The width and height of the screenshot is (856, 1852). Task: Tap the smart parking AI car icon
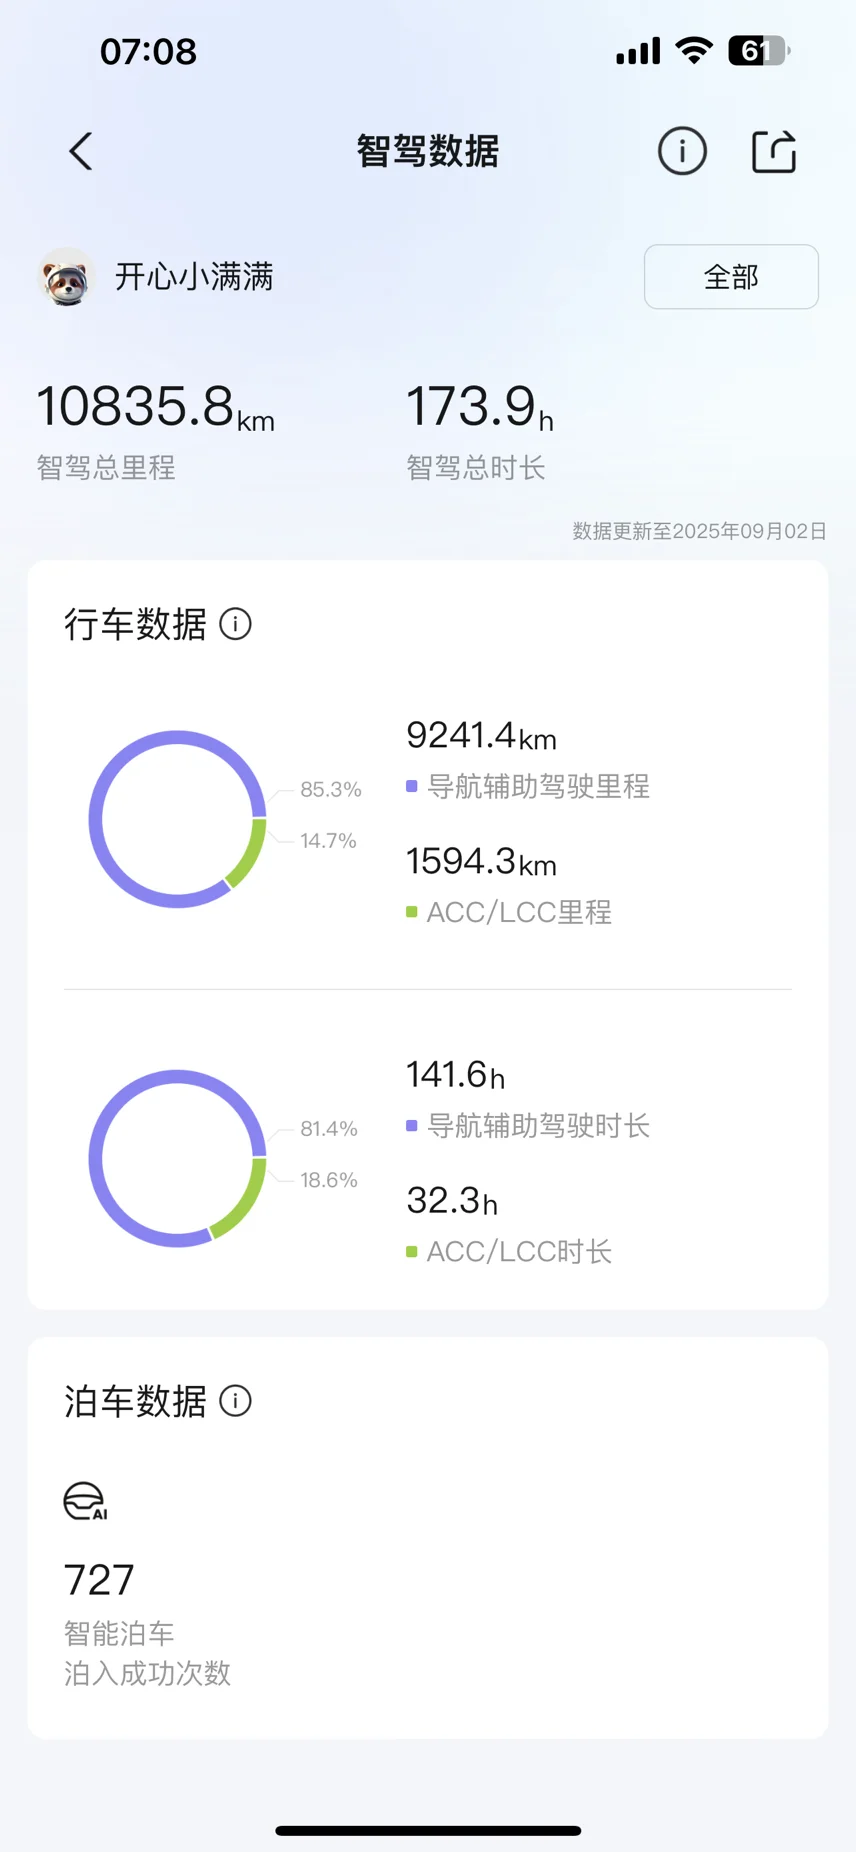click(x=85, y=1501)
